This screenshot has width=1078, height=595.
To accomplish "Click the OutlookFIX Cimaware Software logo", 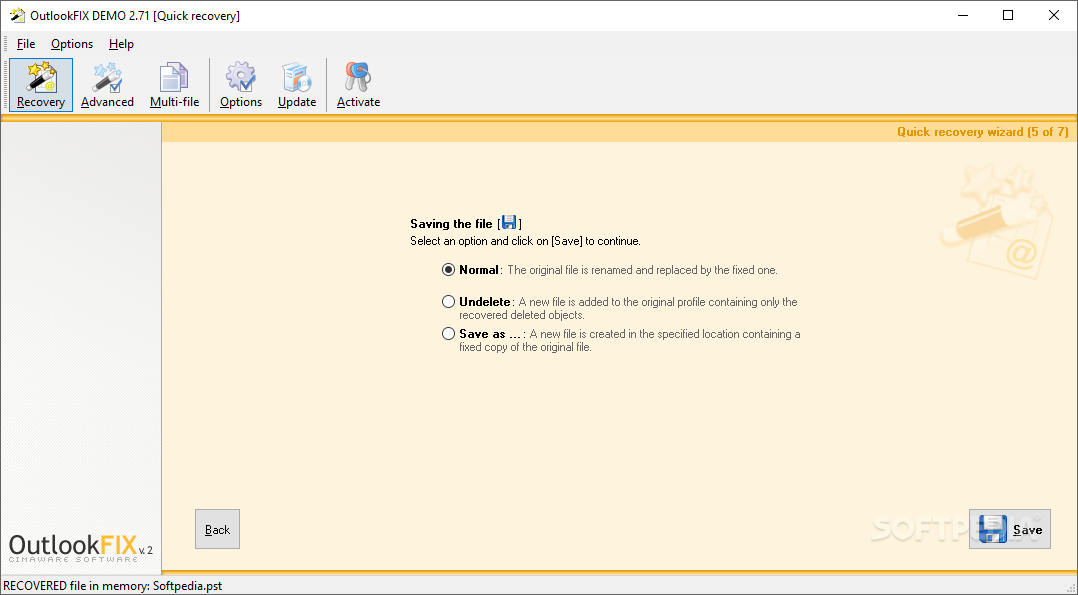I will pos(80,548).
